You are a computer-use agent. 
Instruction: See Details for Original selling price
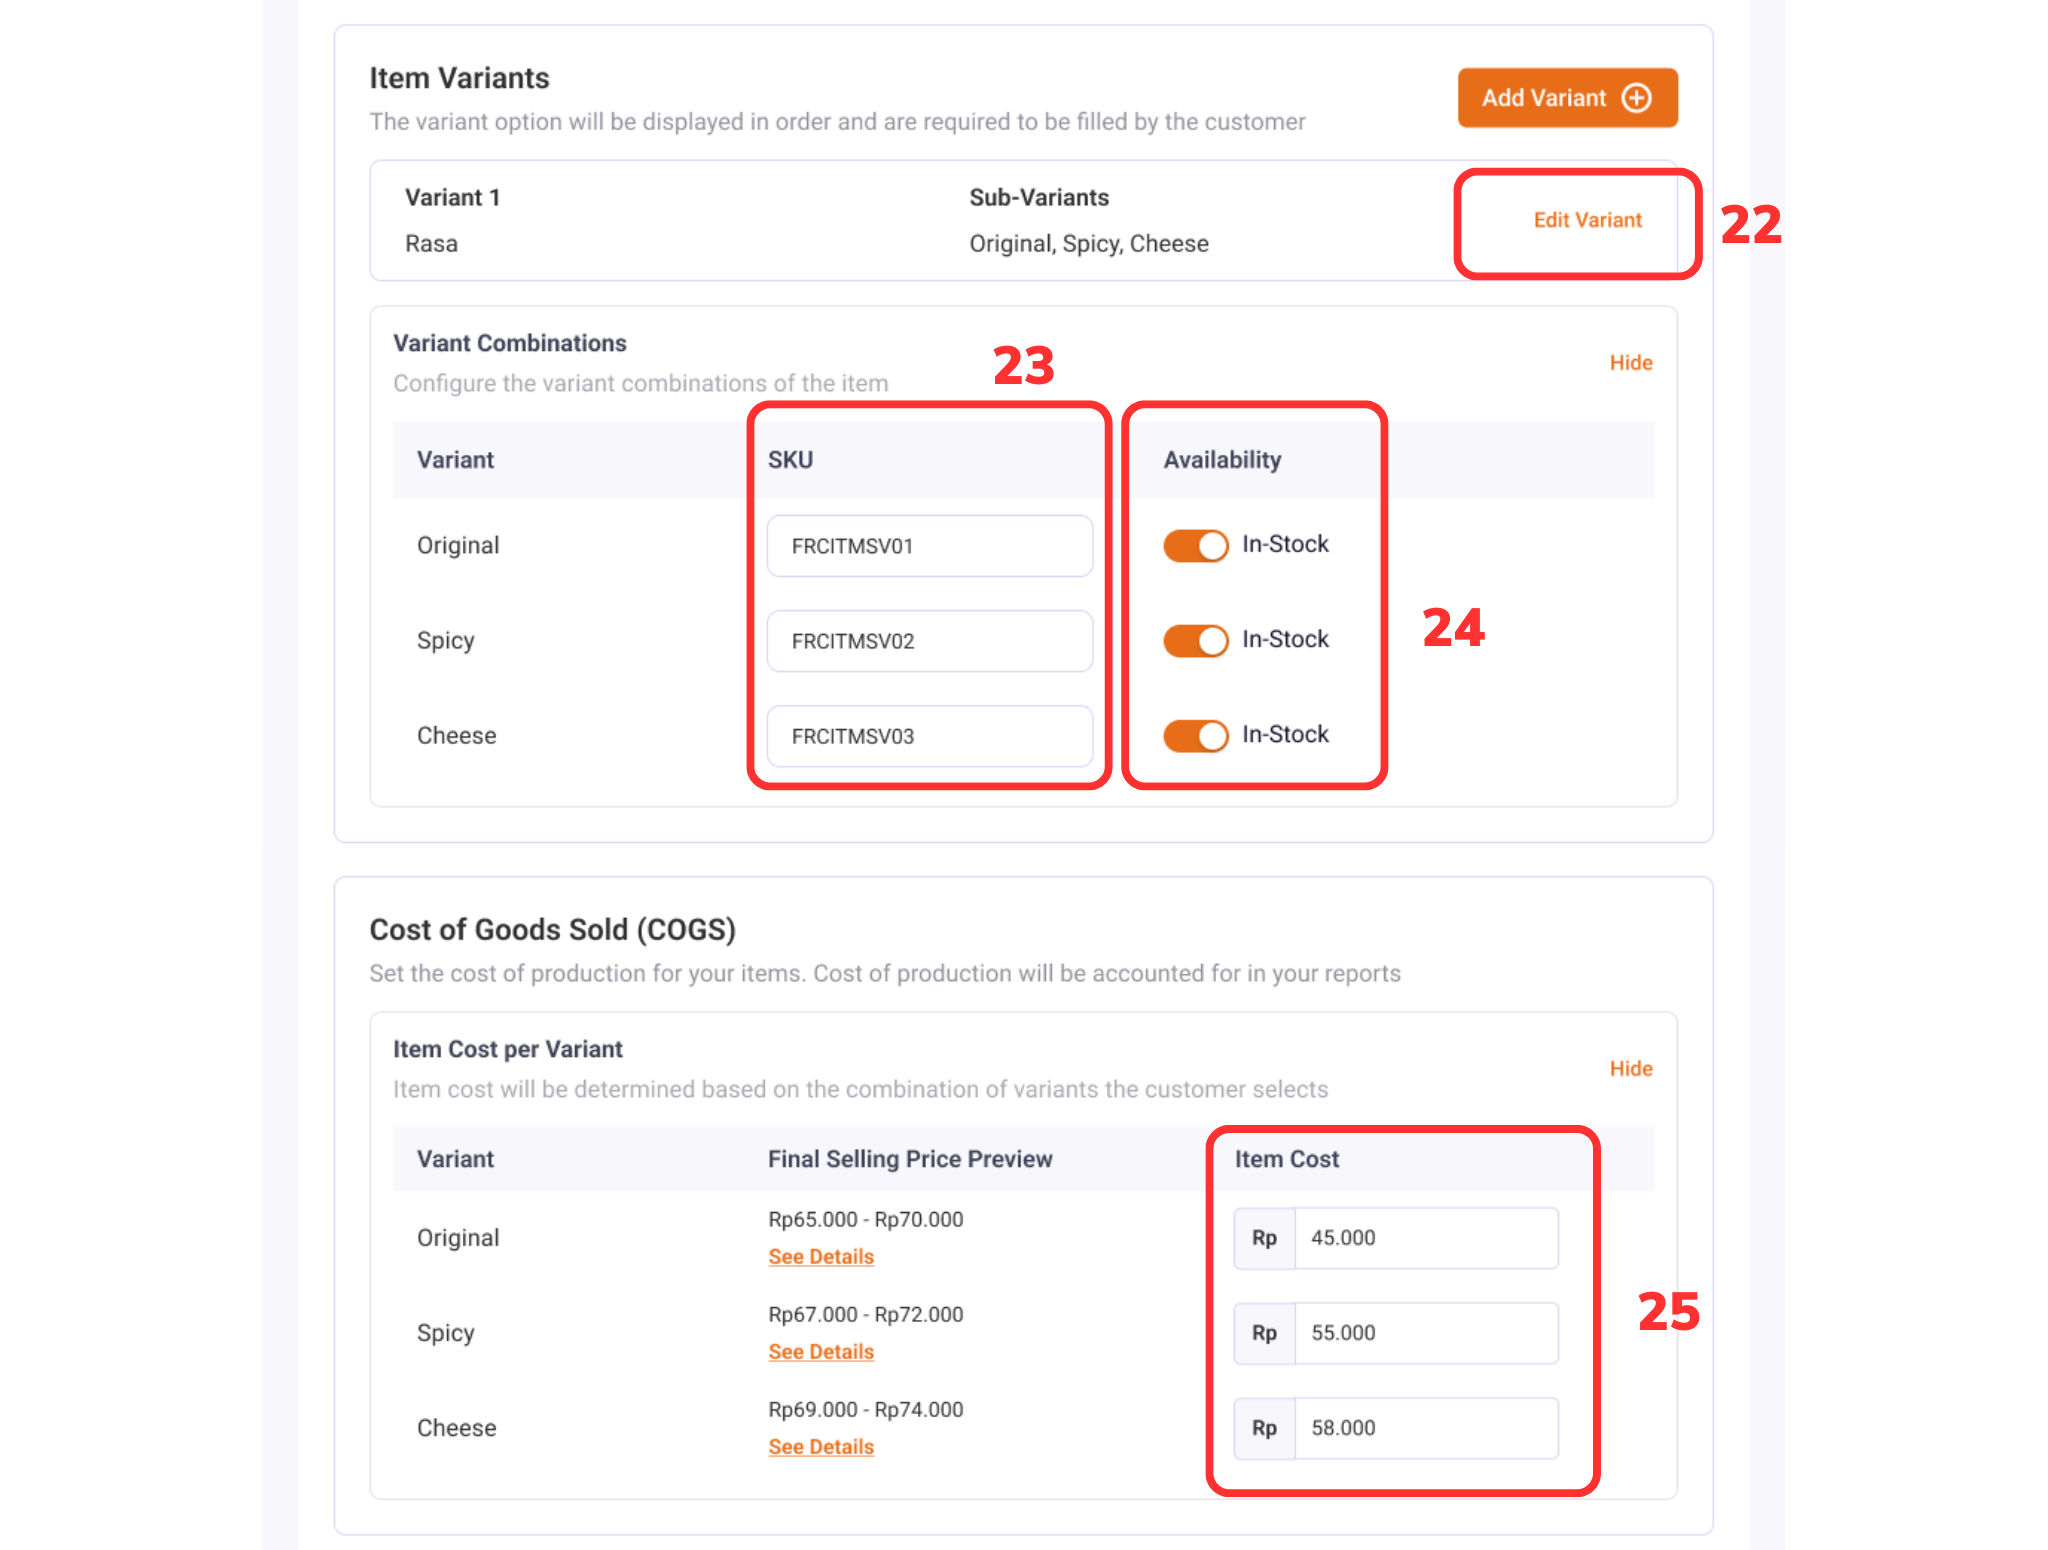click(820, 1256)
